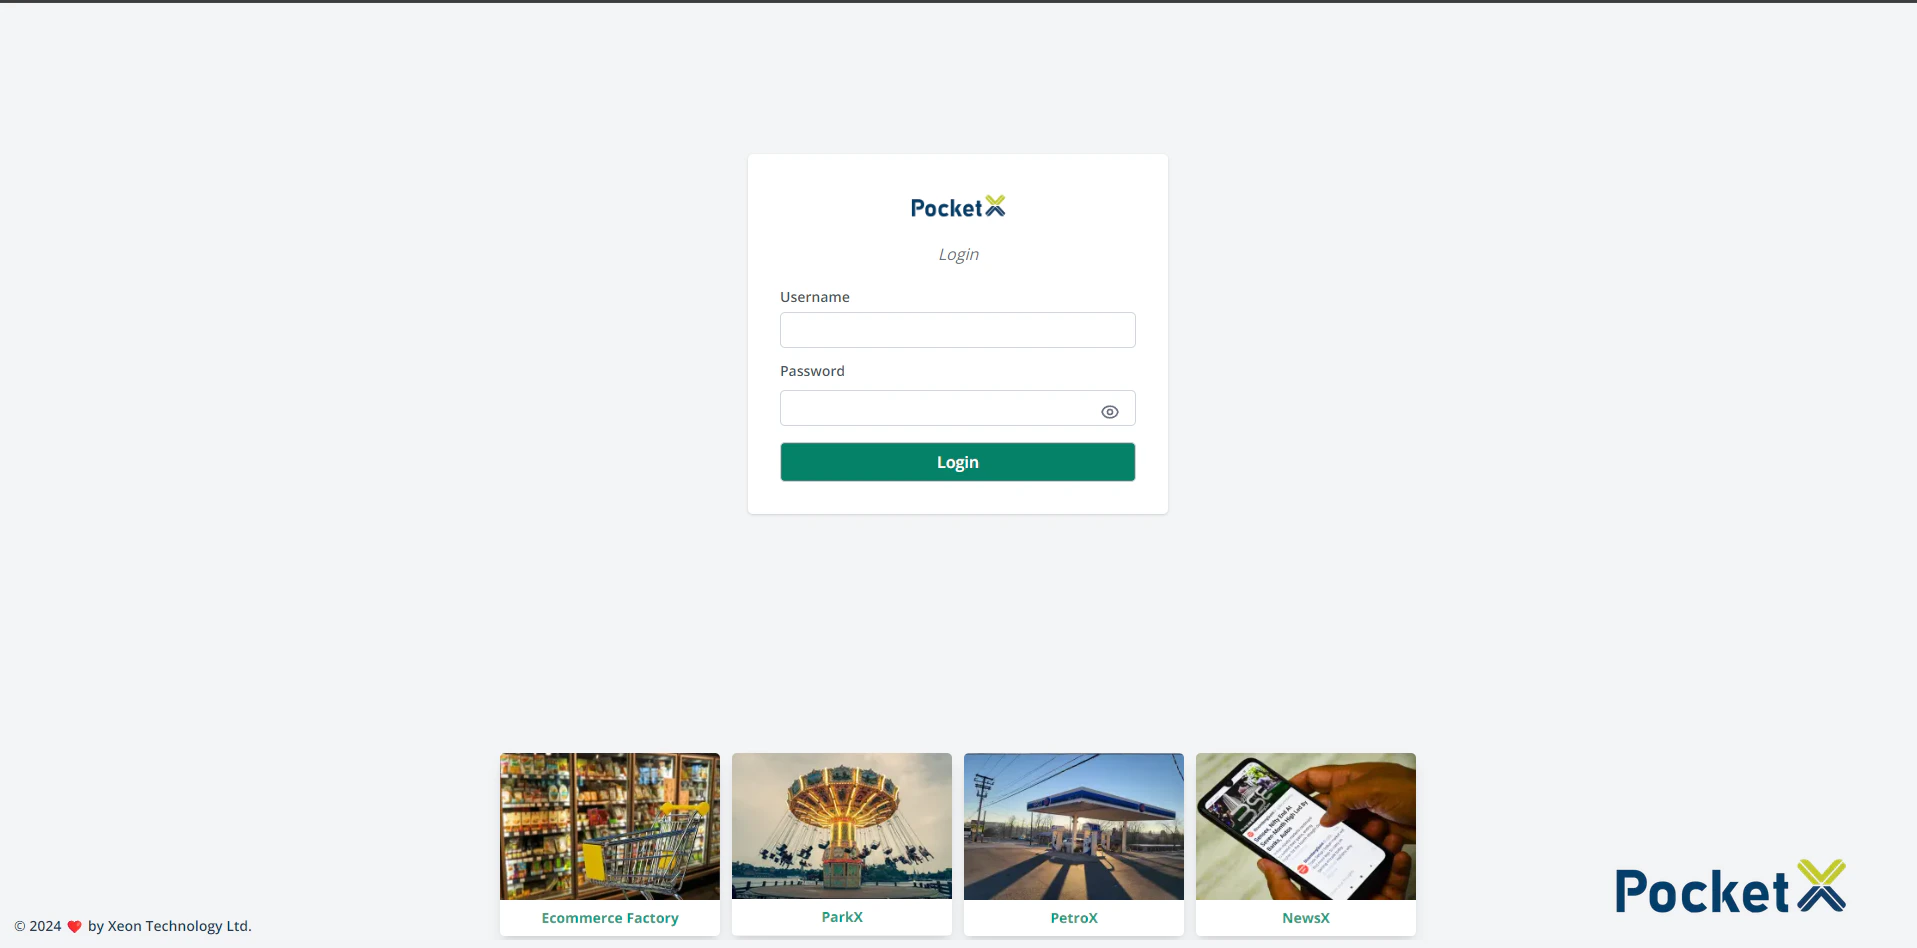Open the PetroX gas station photo
1917x948 pixels.
pyautogui.click(x=1074, y=826)
